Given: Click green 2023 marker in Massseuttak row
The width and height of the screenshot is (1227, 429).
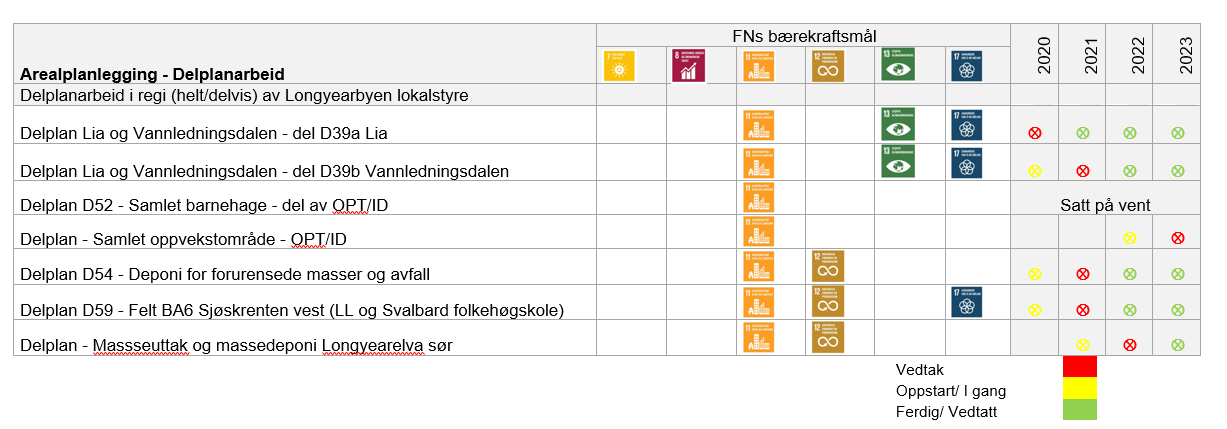Looking at the screenshot, I should [1177, 345].
